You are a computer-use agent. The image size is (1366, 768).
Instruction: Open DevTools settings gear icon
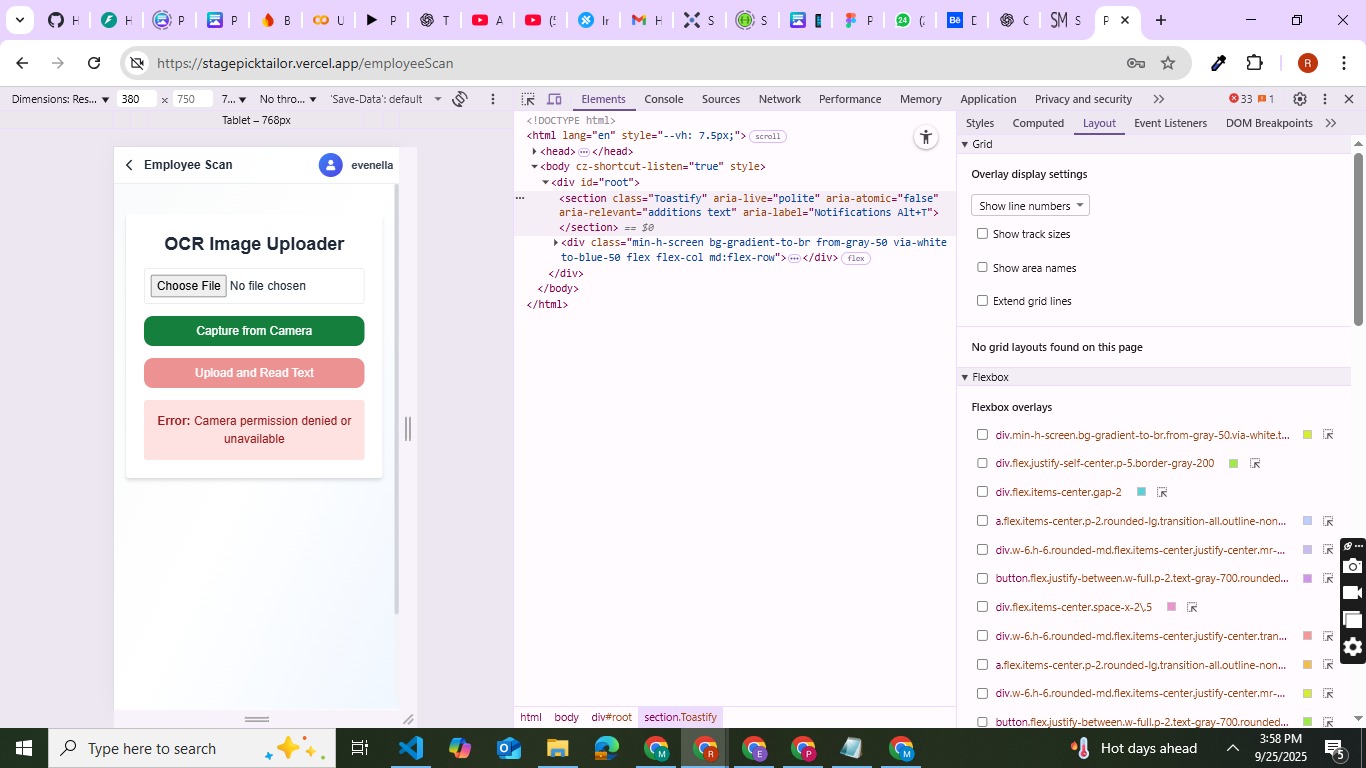(1299, 99)
